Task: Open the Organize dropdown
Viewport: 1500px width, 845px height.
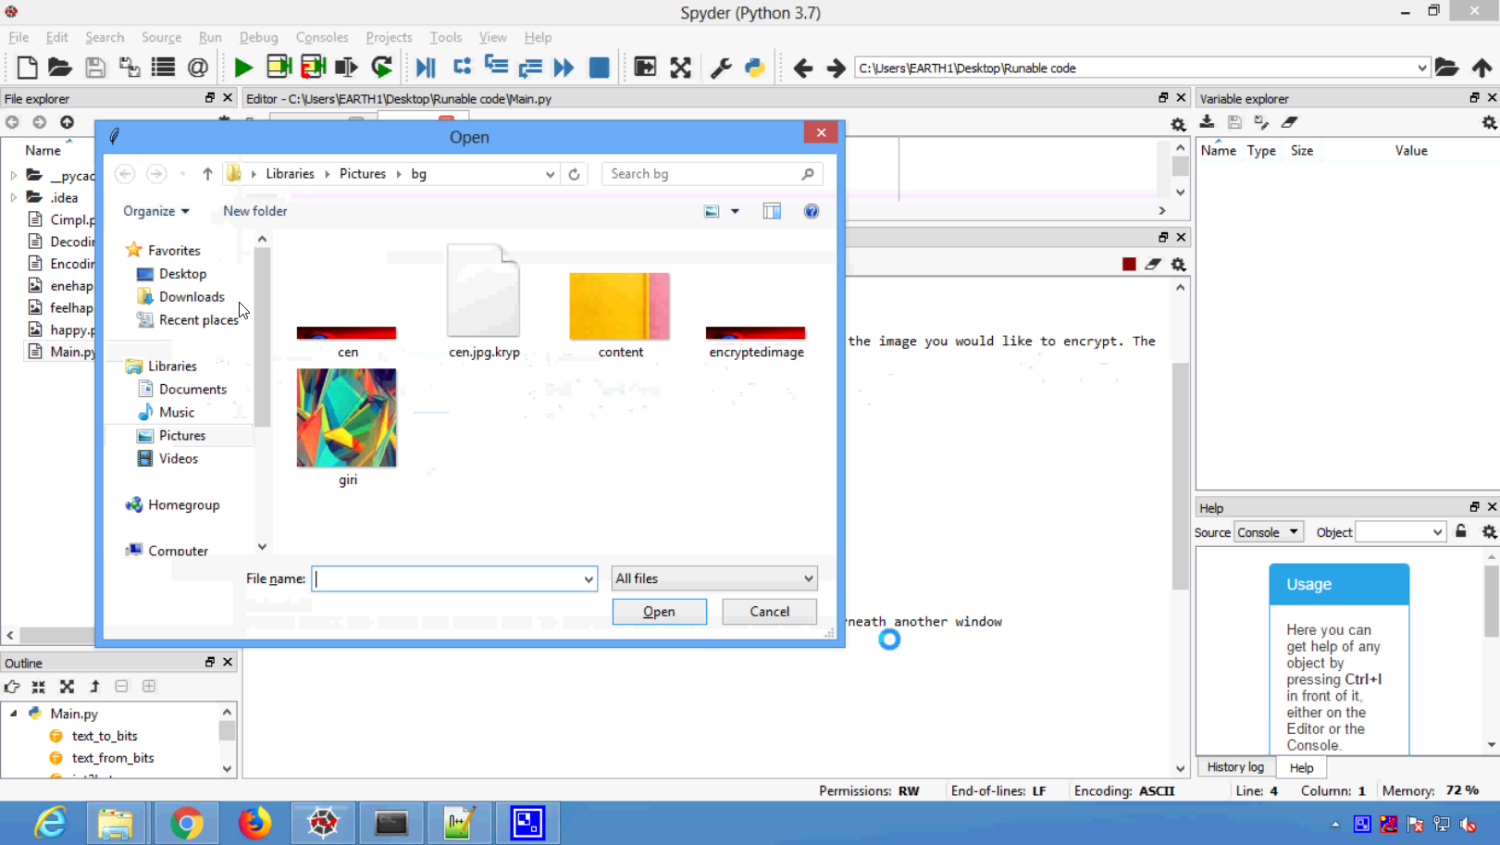Action: click(156, 211)
